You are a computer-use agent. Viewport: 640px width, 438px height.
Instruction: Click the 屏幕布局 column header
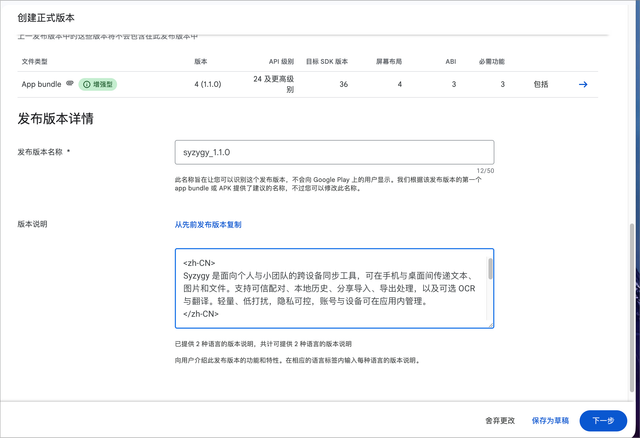pos(389,62)
